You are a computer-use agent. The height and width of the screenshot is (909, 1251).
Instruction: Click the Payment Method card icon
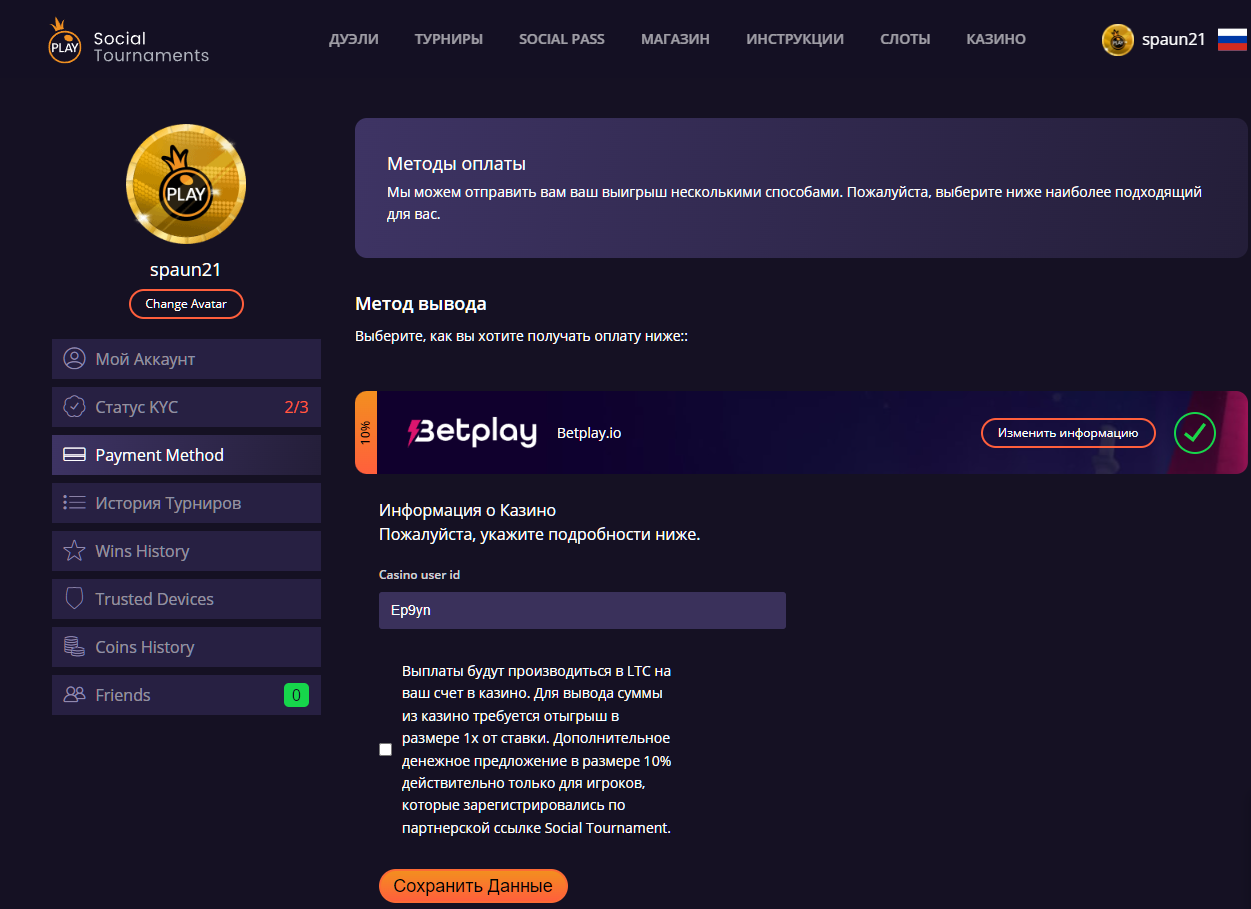coord(74,455)
